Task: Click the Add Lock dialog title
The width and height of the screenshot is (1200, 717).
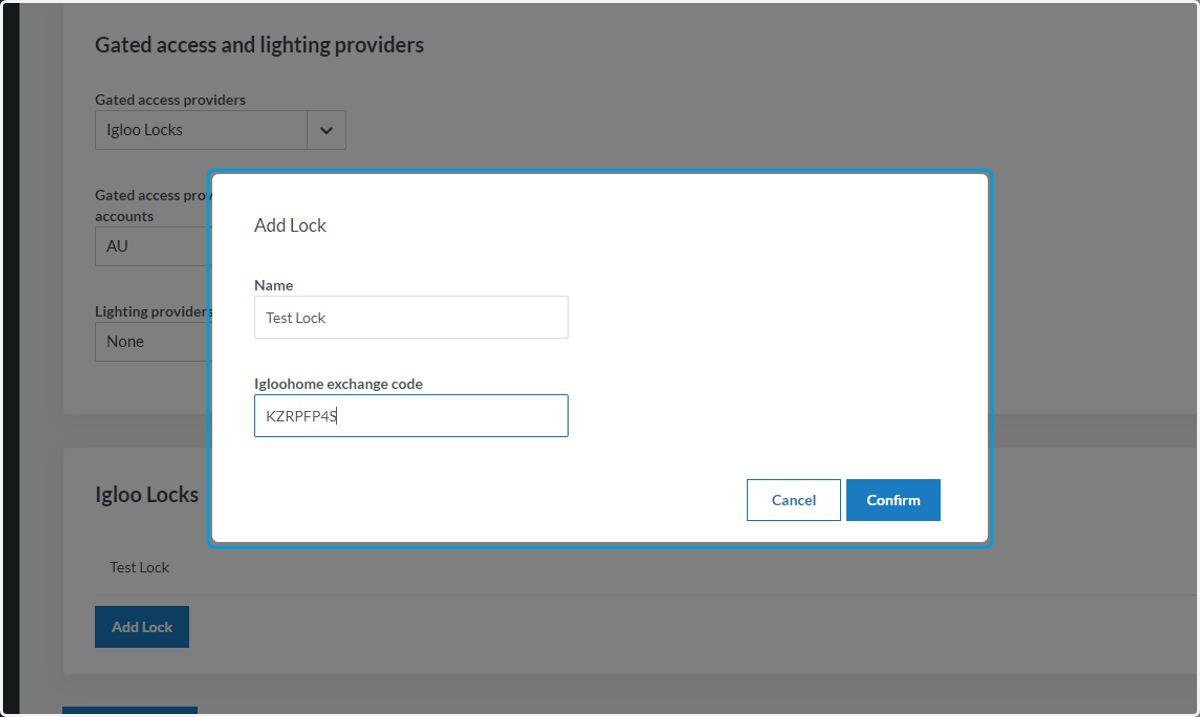Action: click(x=290, y=226)
